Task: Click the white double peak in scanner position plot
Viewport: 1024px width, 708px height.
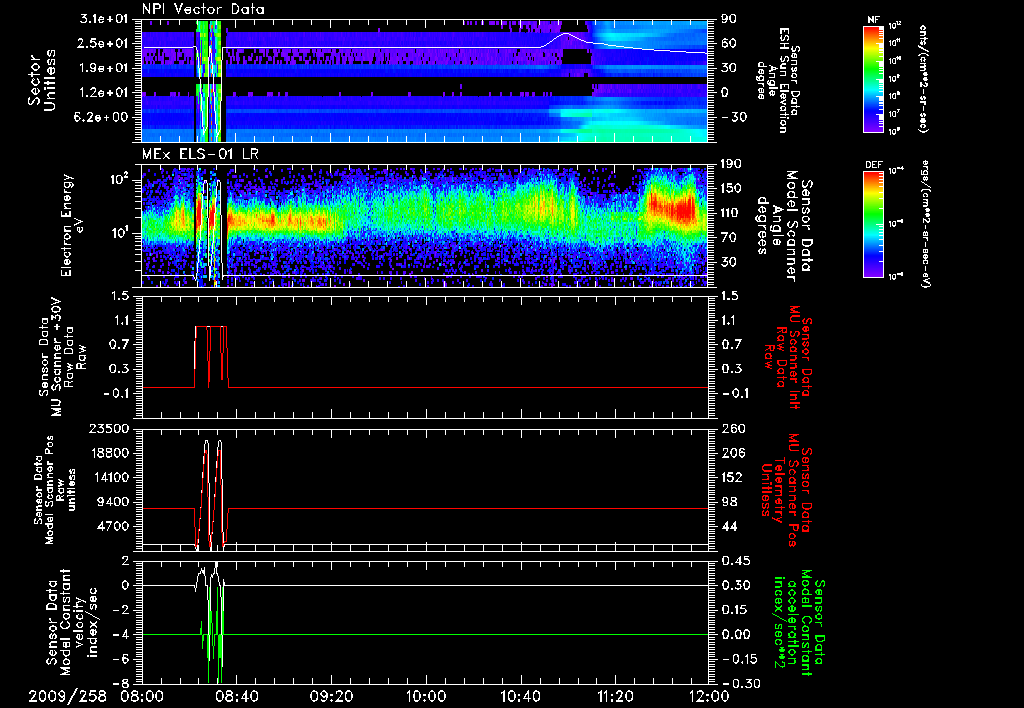Action: (x=212, y=493)
